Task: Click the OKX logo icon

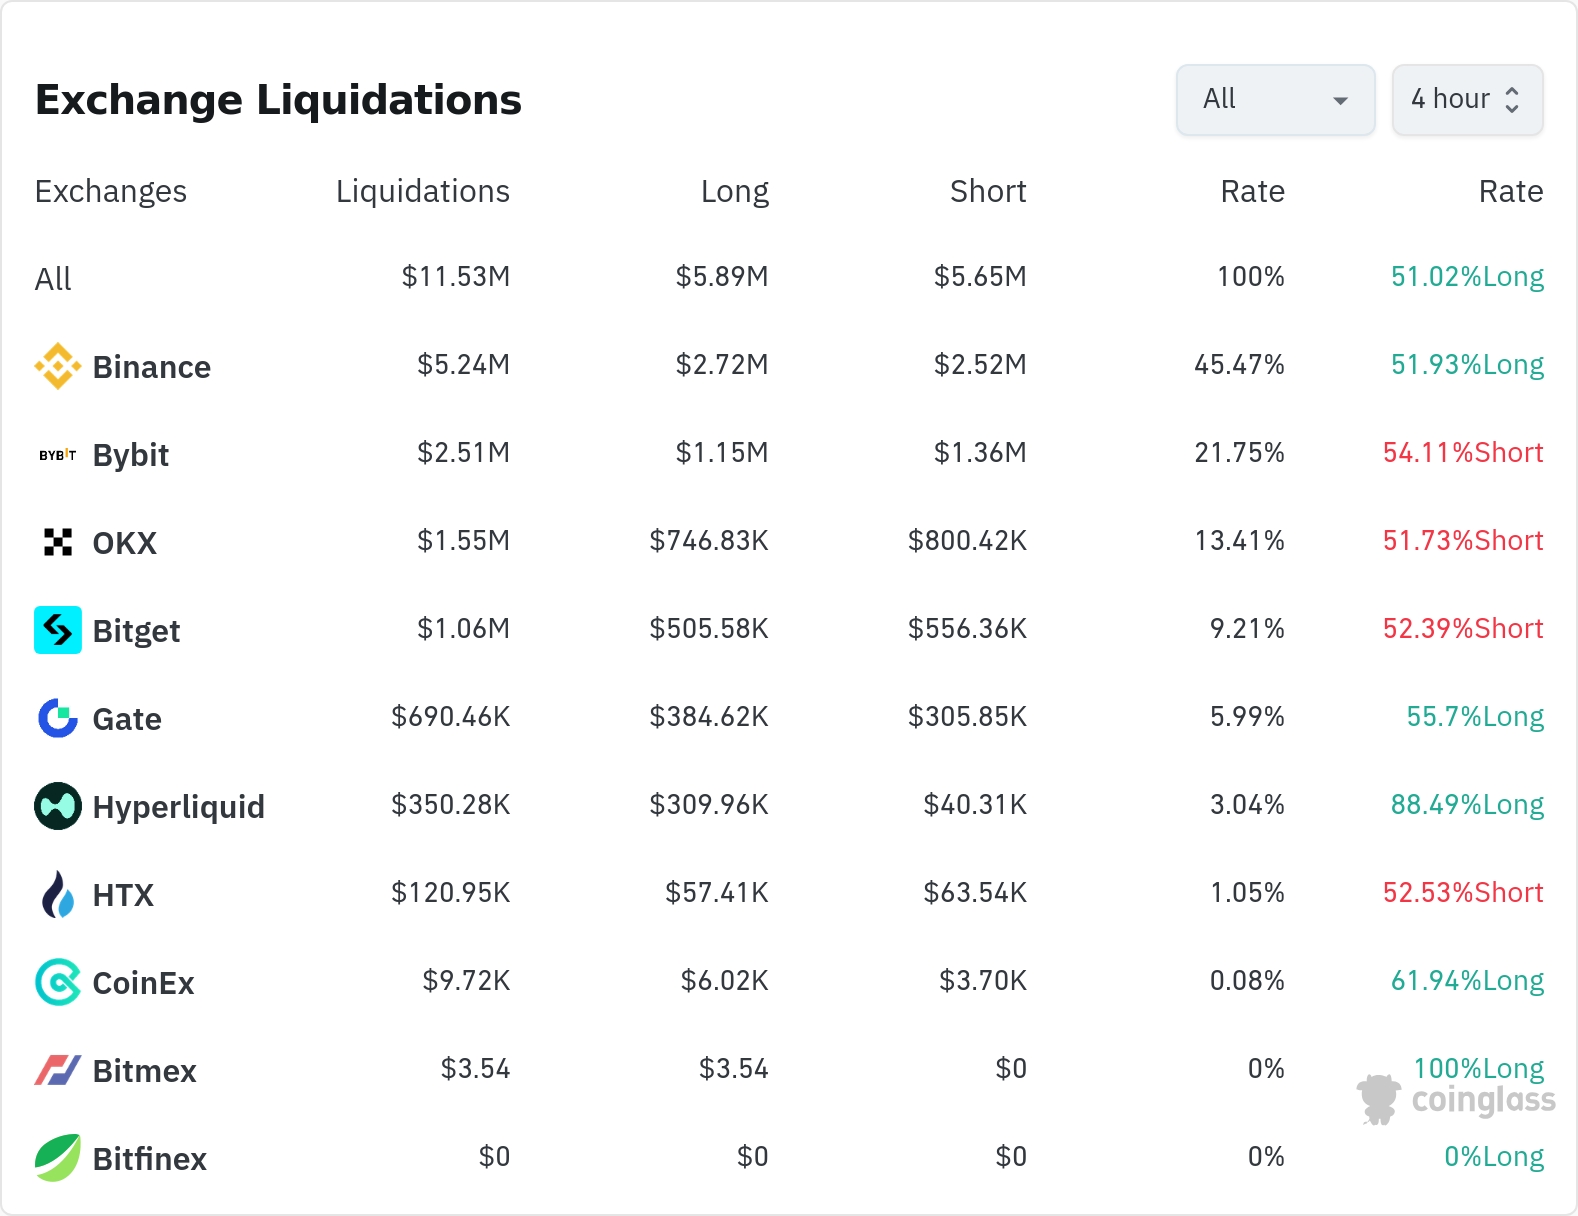Action: coord(57,542)
